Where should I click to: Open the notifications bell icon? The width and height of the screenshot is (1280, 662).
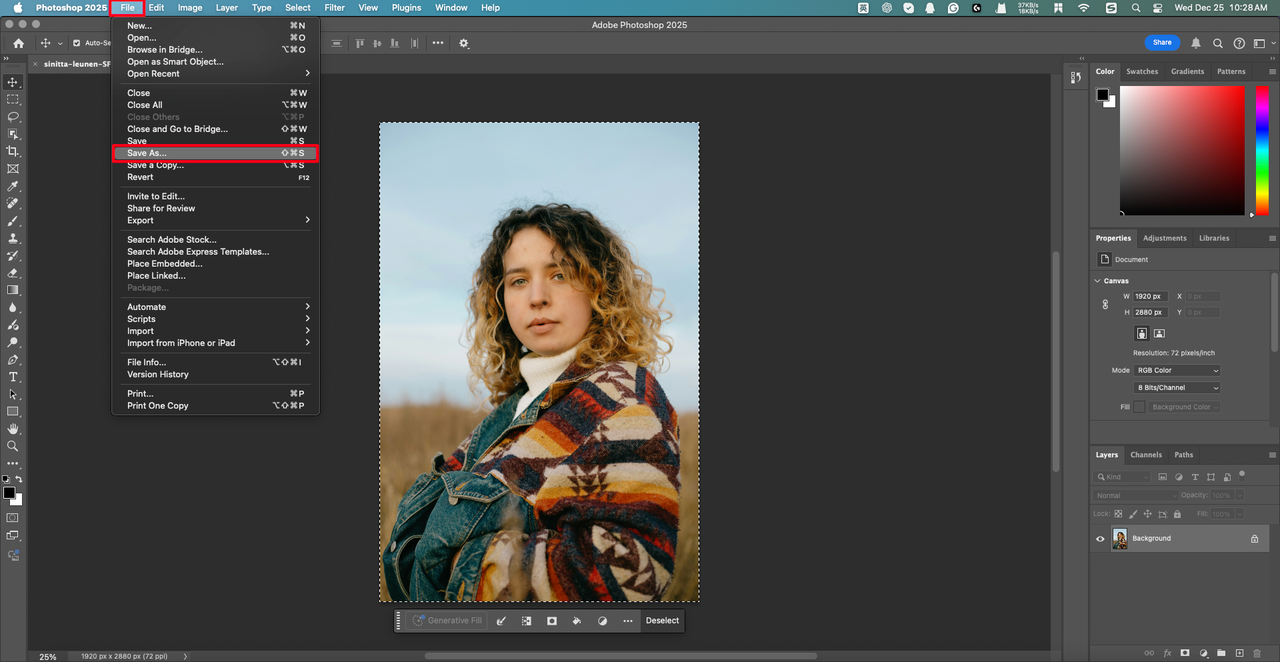1196,43
